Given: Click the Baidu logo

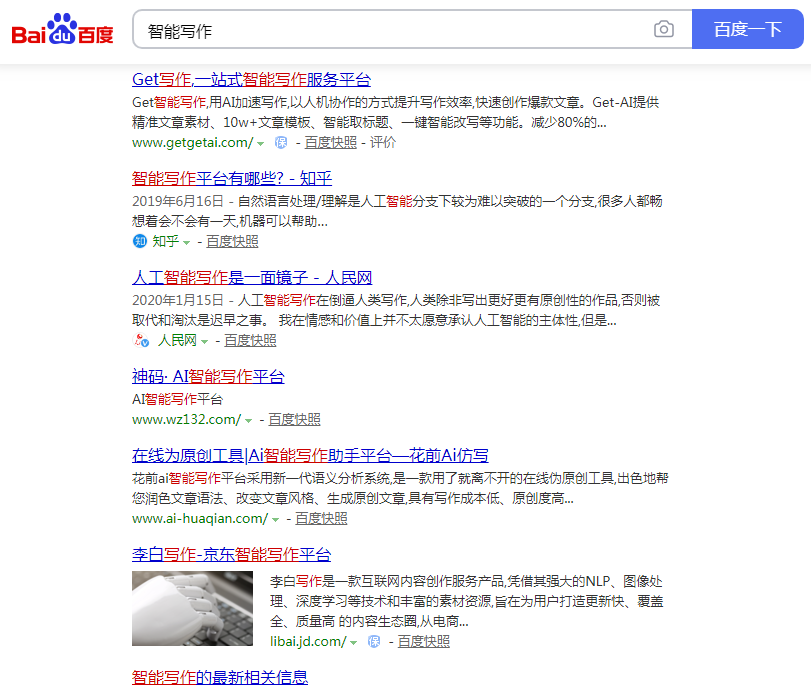Looking at the screenshot, I should pos(62,29).
